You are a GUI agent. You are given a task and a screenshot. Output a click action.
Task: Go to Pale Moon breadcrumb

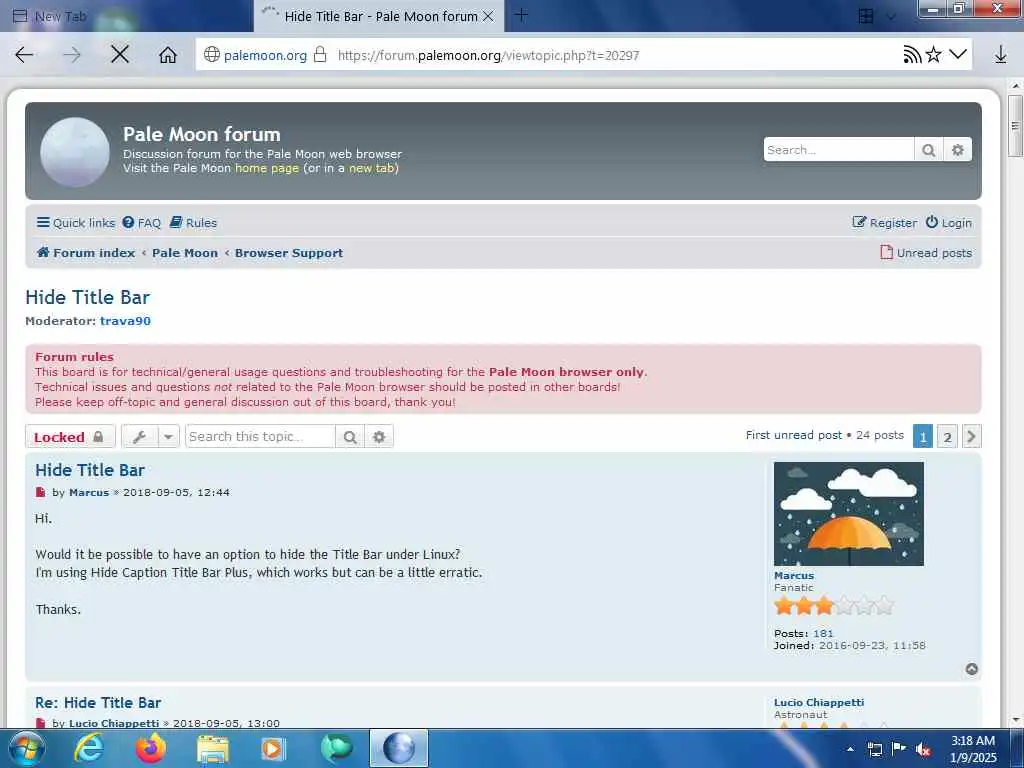(185, 253)
